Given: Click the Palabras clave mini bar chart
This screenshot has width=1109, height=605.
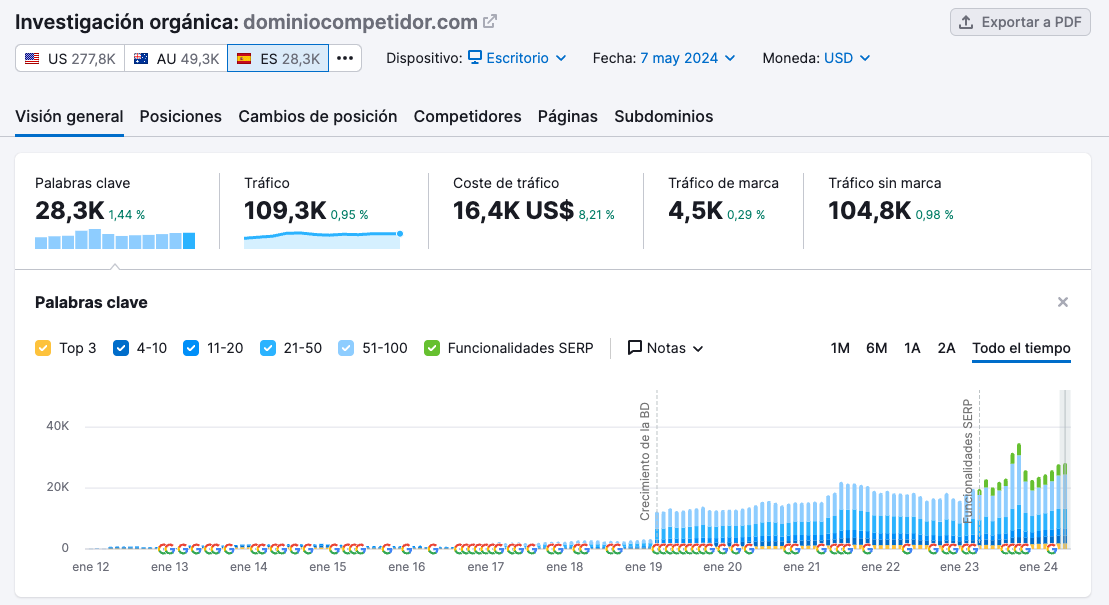Looking at the screenshot, I should (115, 239).
